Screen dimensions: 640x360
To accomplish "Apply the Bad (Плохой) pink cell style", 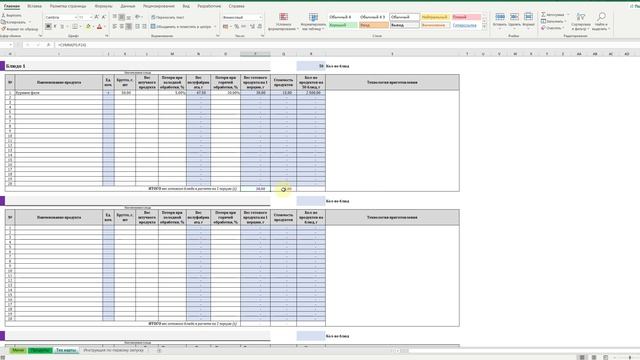I will tap(467, 17).
